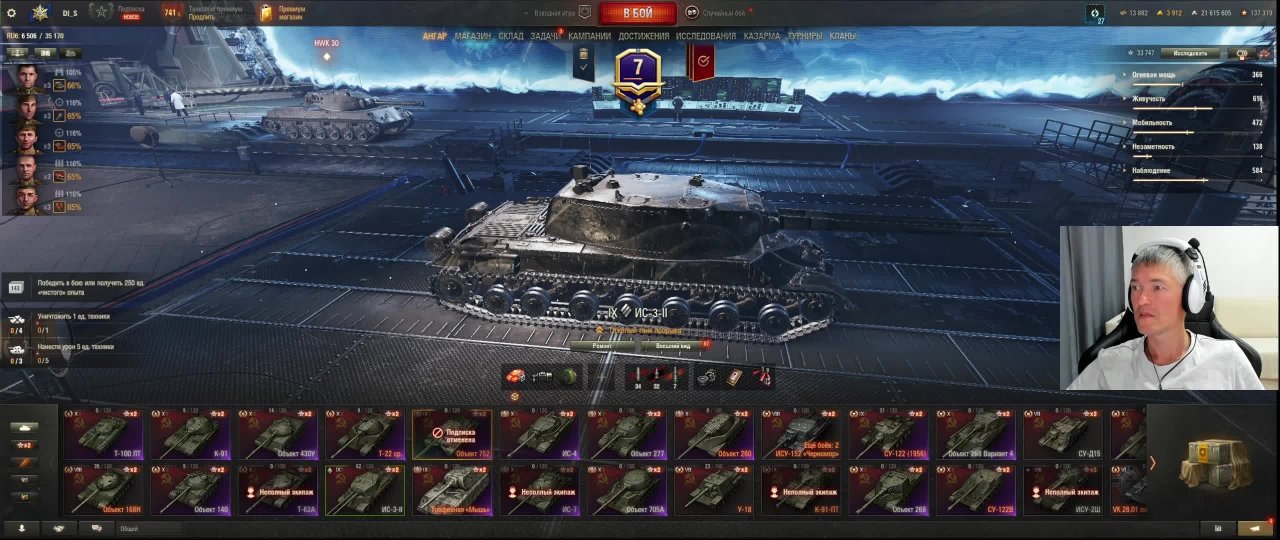Switch to the МАГАЗИН tab
This screenshot has width=1280, height=540.
(473, 36)
